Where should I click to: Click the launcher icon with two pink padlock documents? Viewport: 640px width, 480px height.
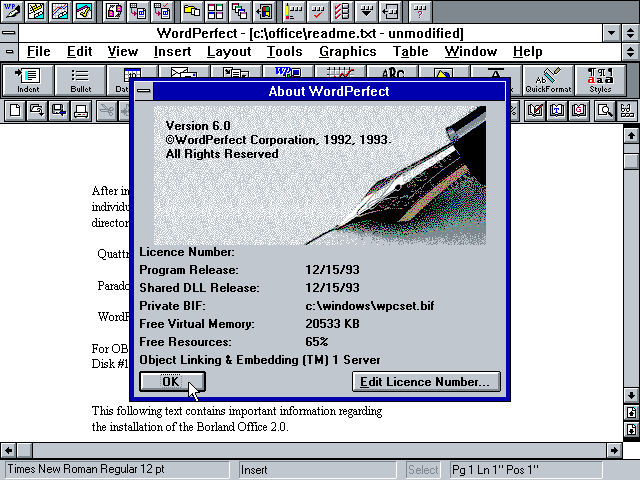pos(114,11)
